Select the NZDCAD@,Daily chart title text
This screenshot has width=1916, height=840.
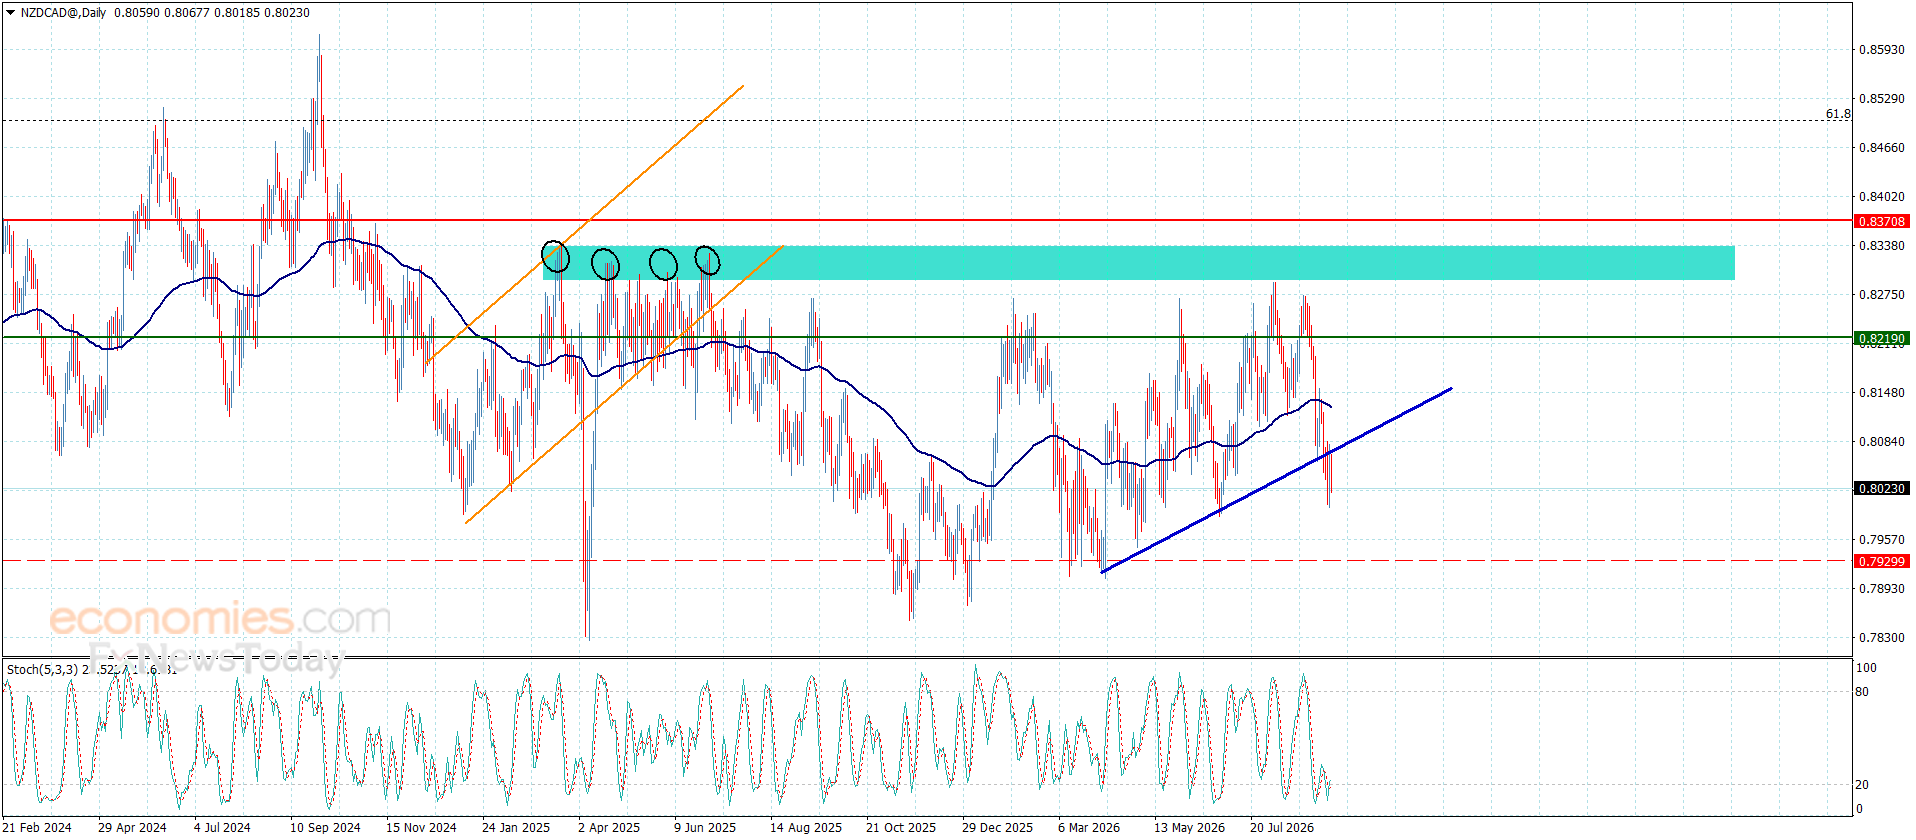tap(64, 13)
